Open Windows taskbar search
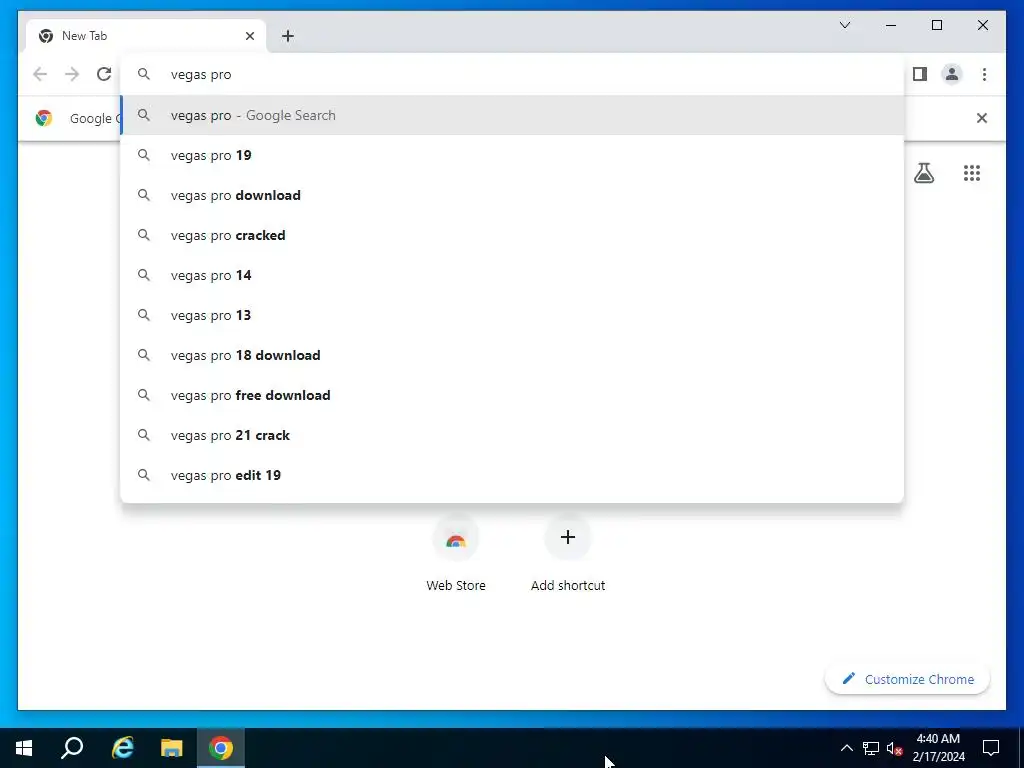 pos(72,748)
